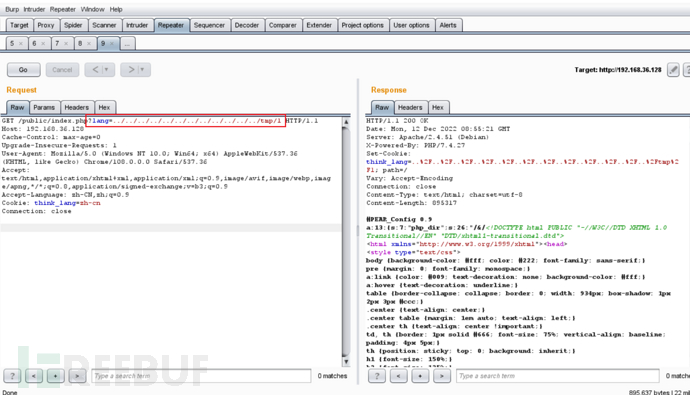The image size is (690, 395).
Task: Open the history back dropdown arrow
Action: click(x=106, y=69)
